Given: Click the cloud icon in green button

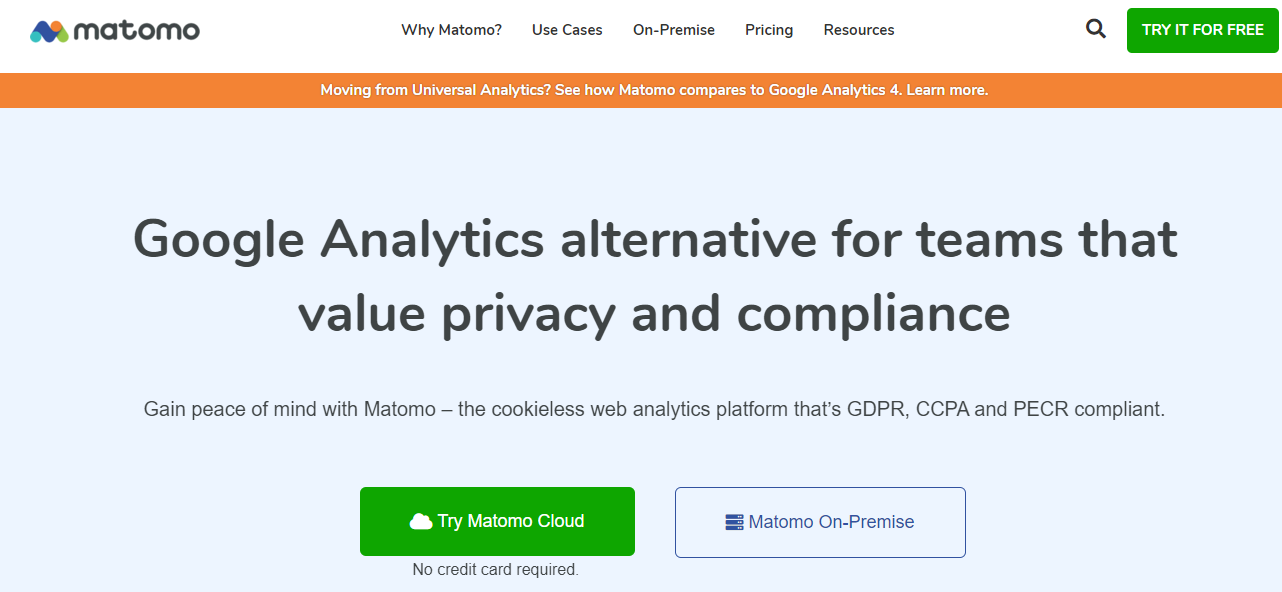Looking at the screenshot, I should 421,521.
